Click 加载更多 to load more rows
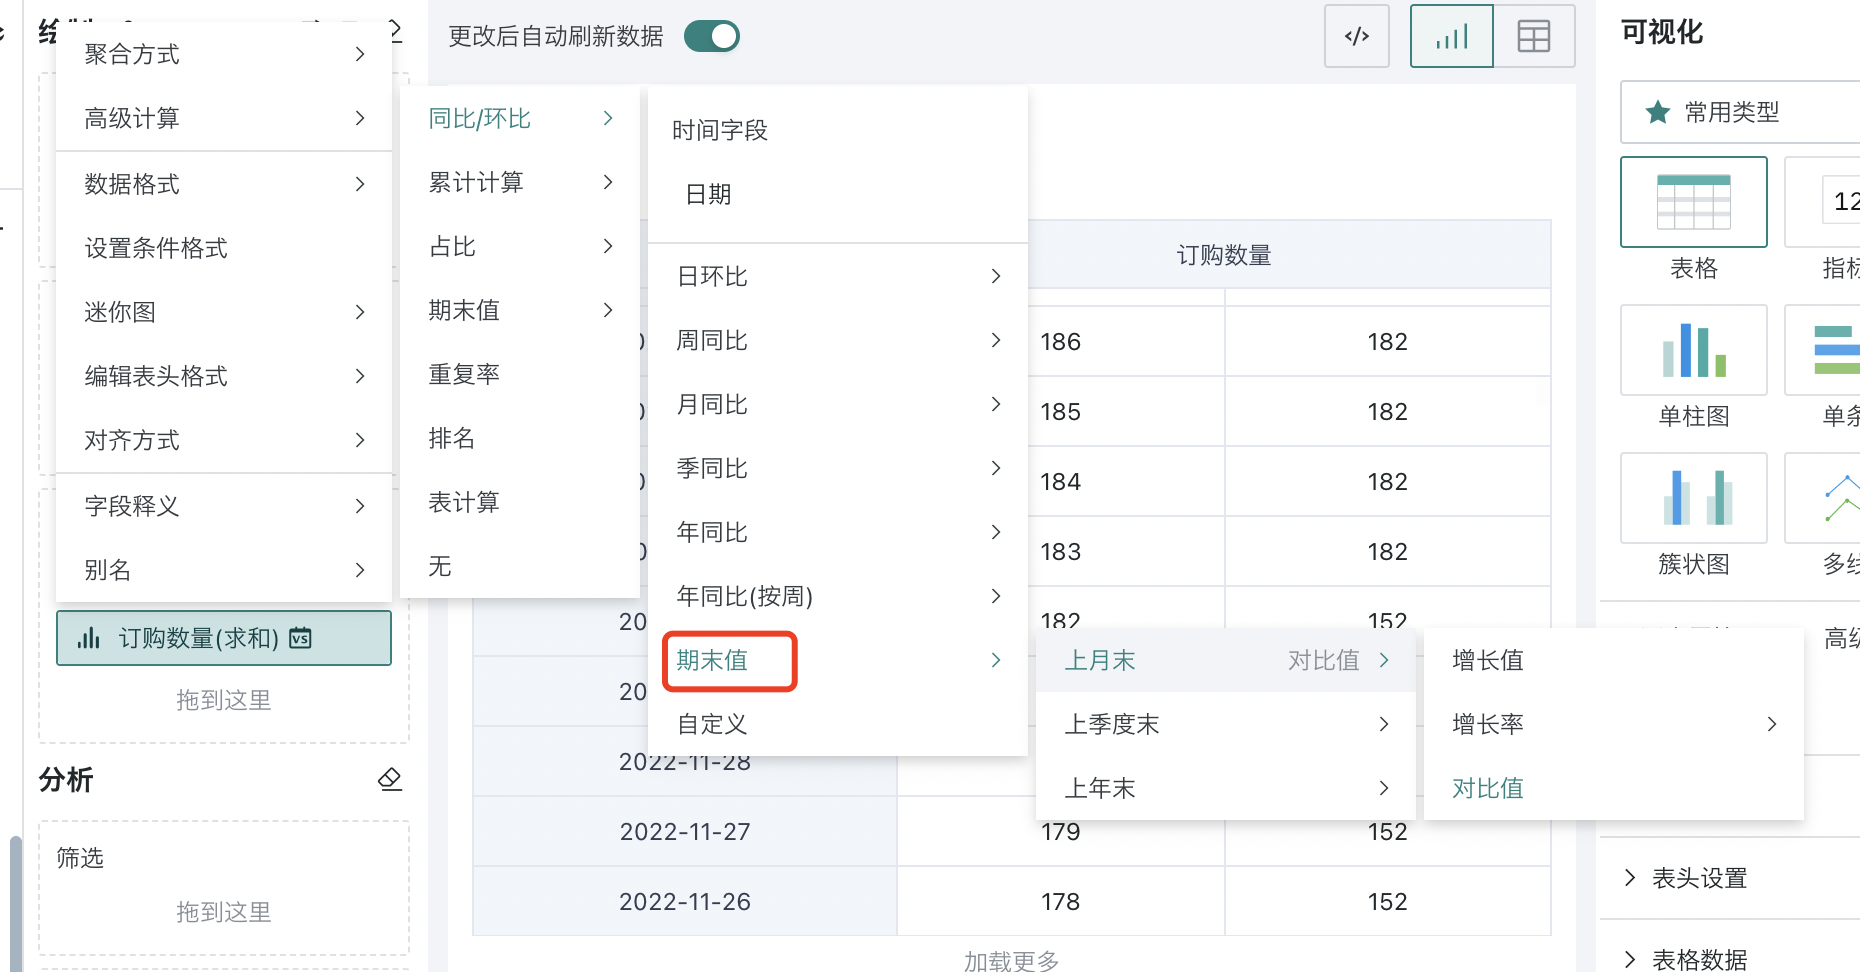The image size is (1860, 972). point(1011,960)
